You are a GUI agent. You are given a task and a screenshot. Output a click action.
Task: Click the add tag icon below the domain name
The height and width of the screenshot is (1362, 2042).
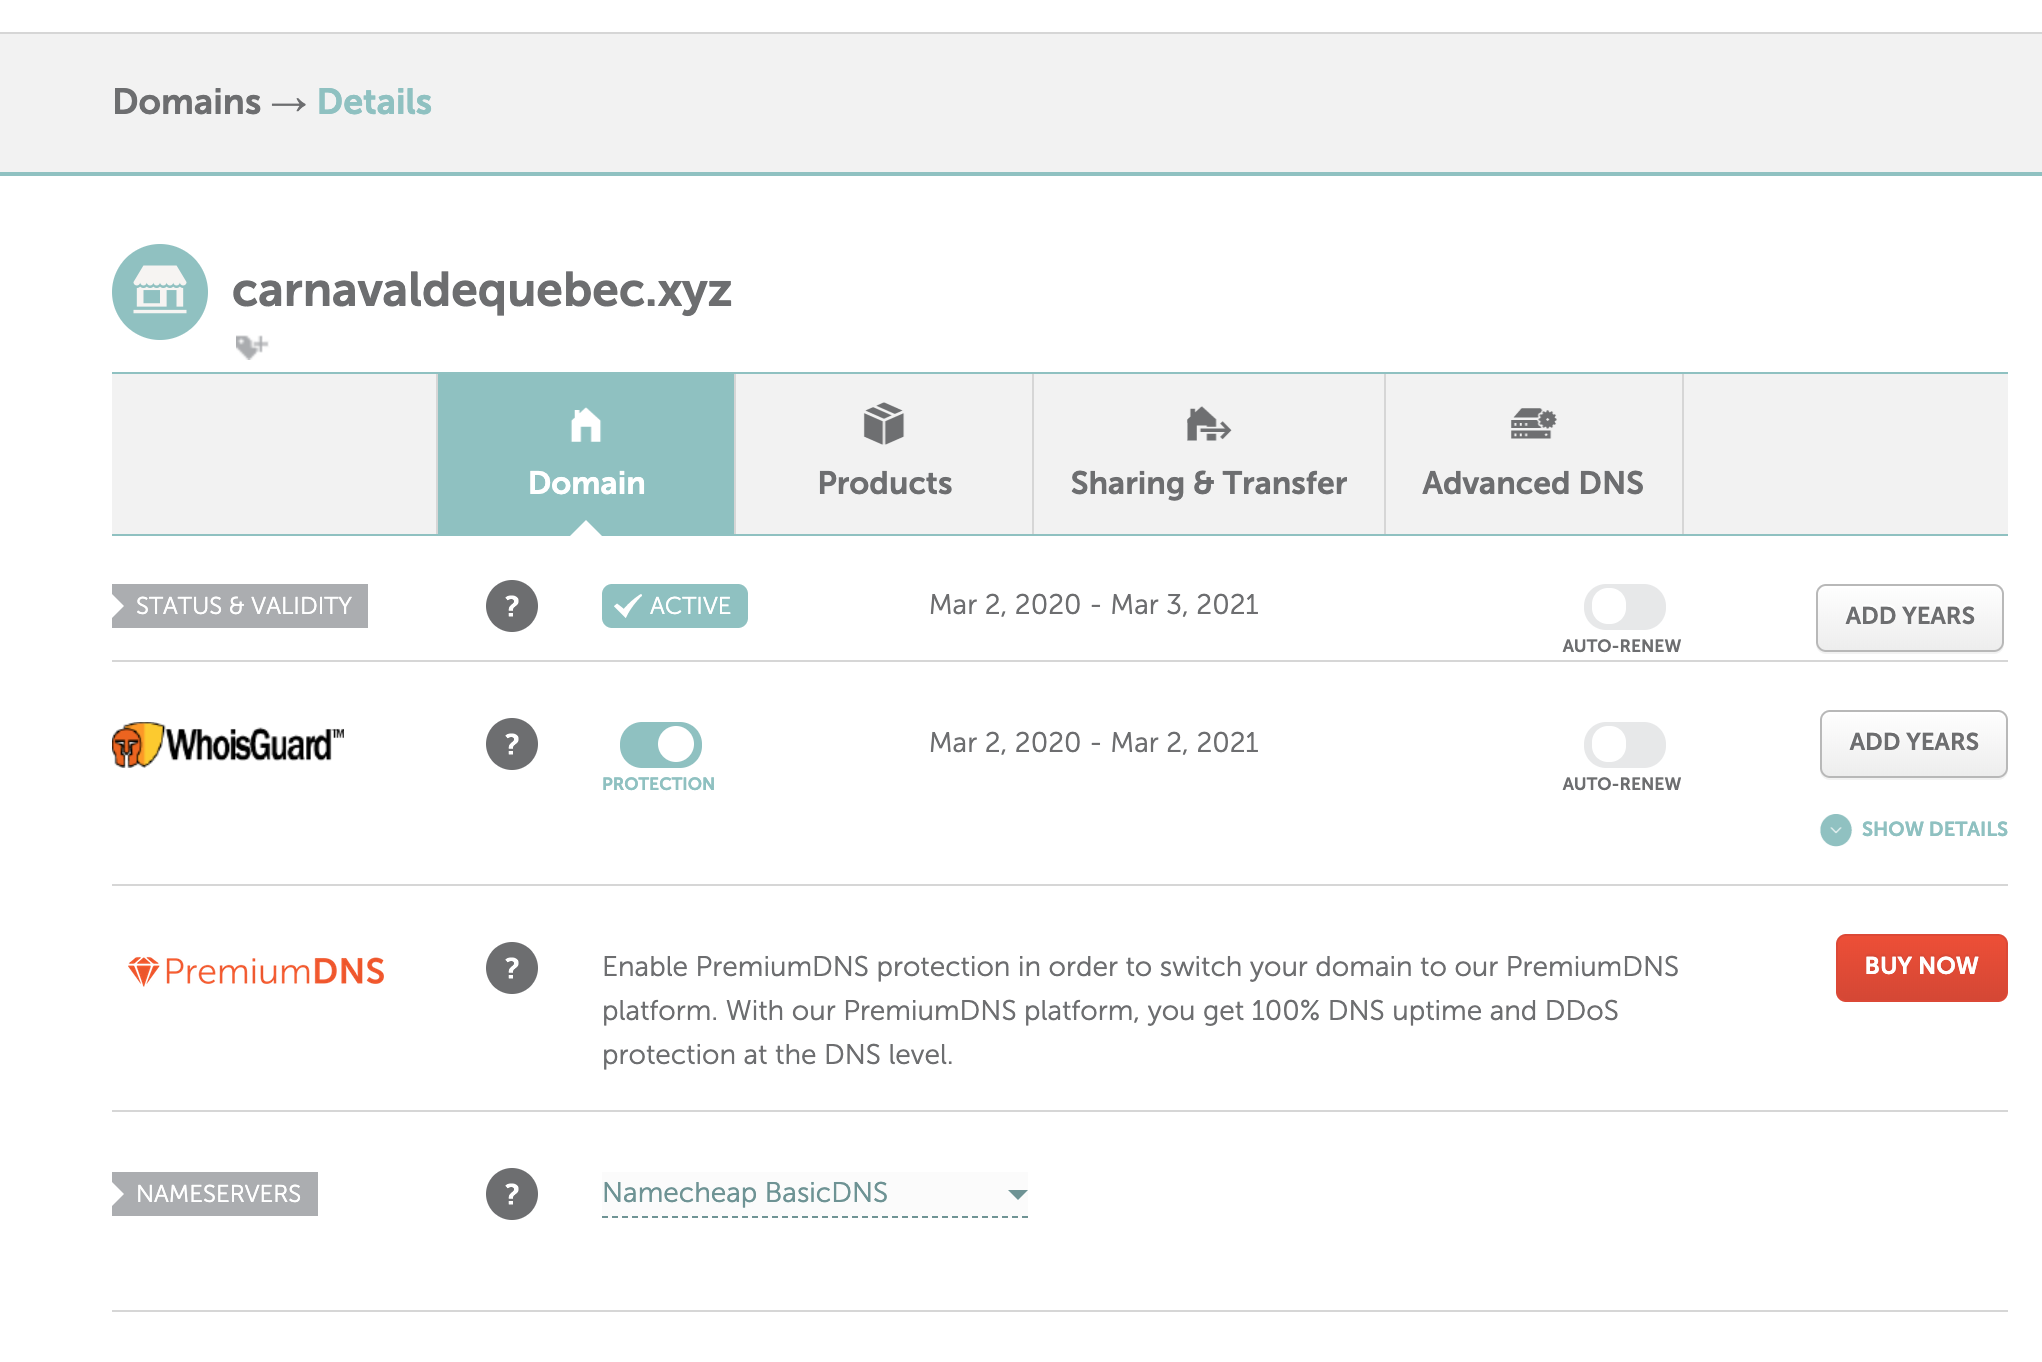(251, 346)
